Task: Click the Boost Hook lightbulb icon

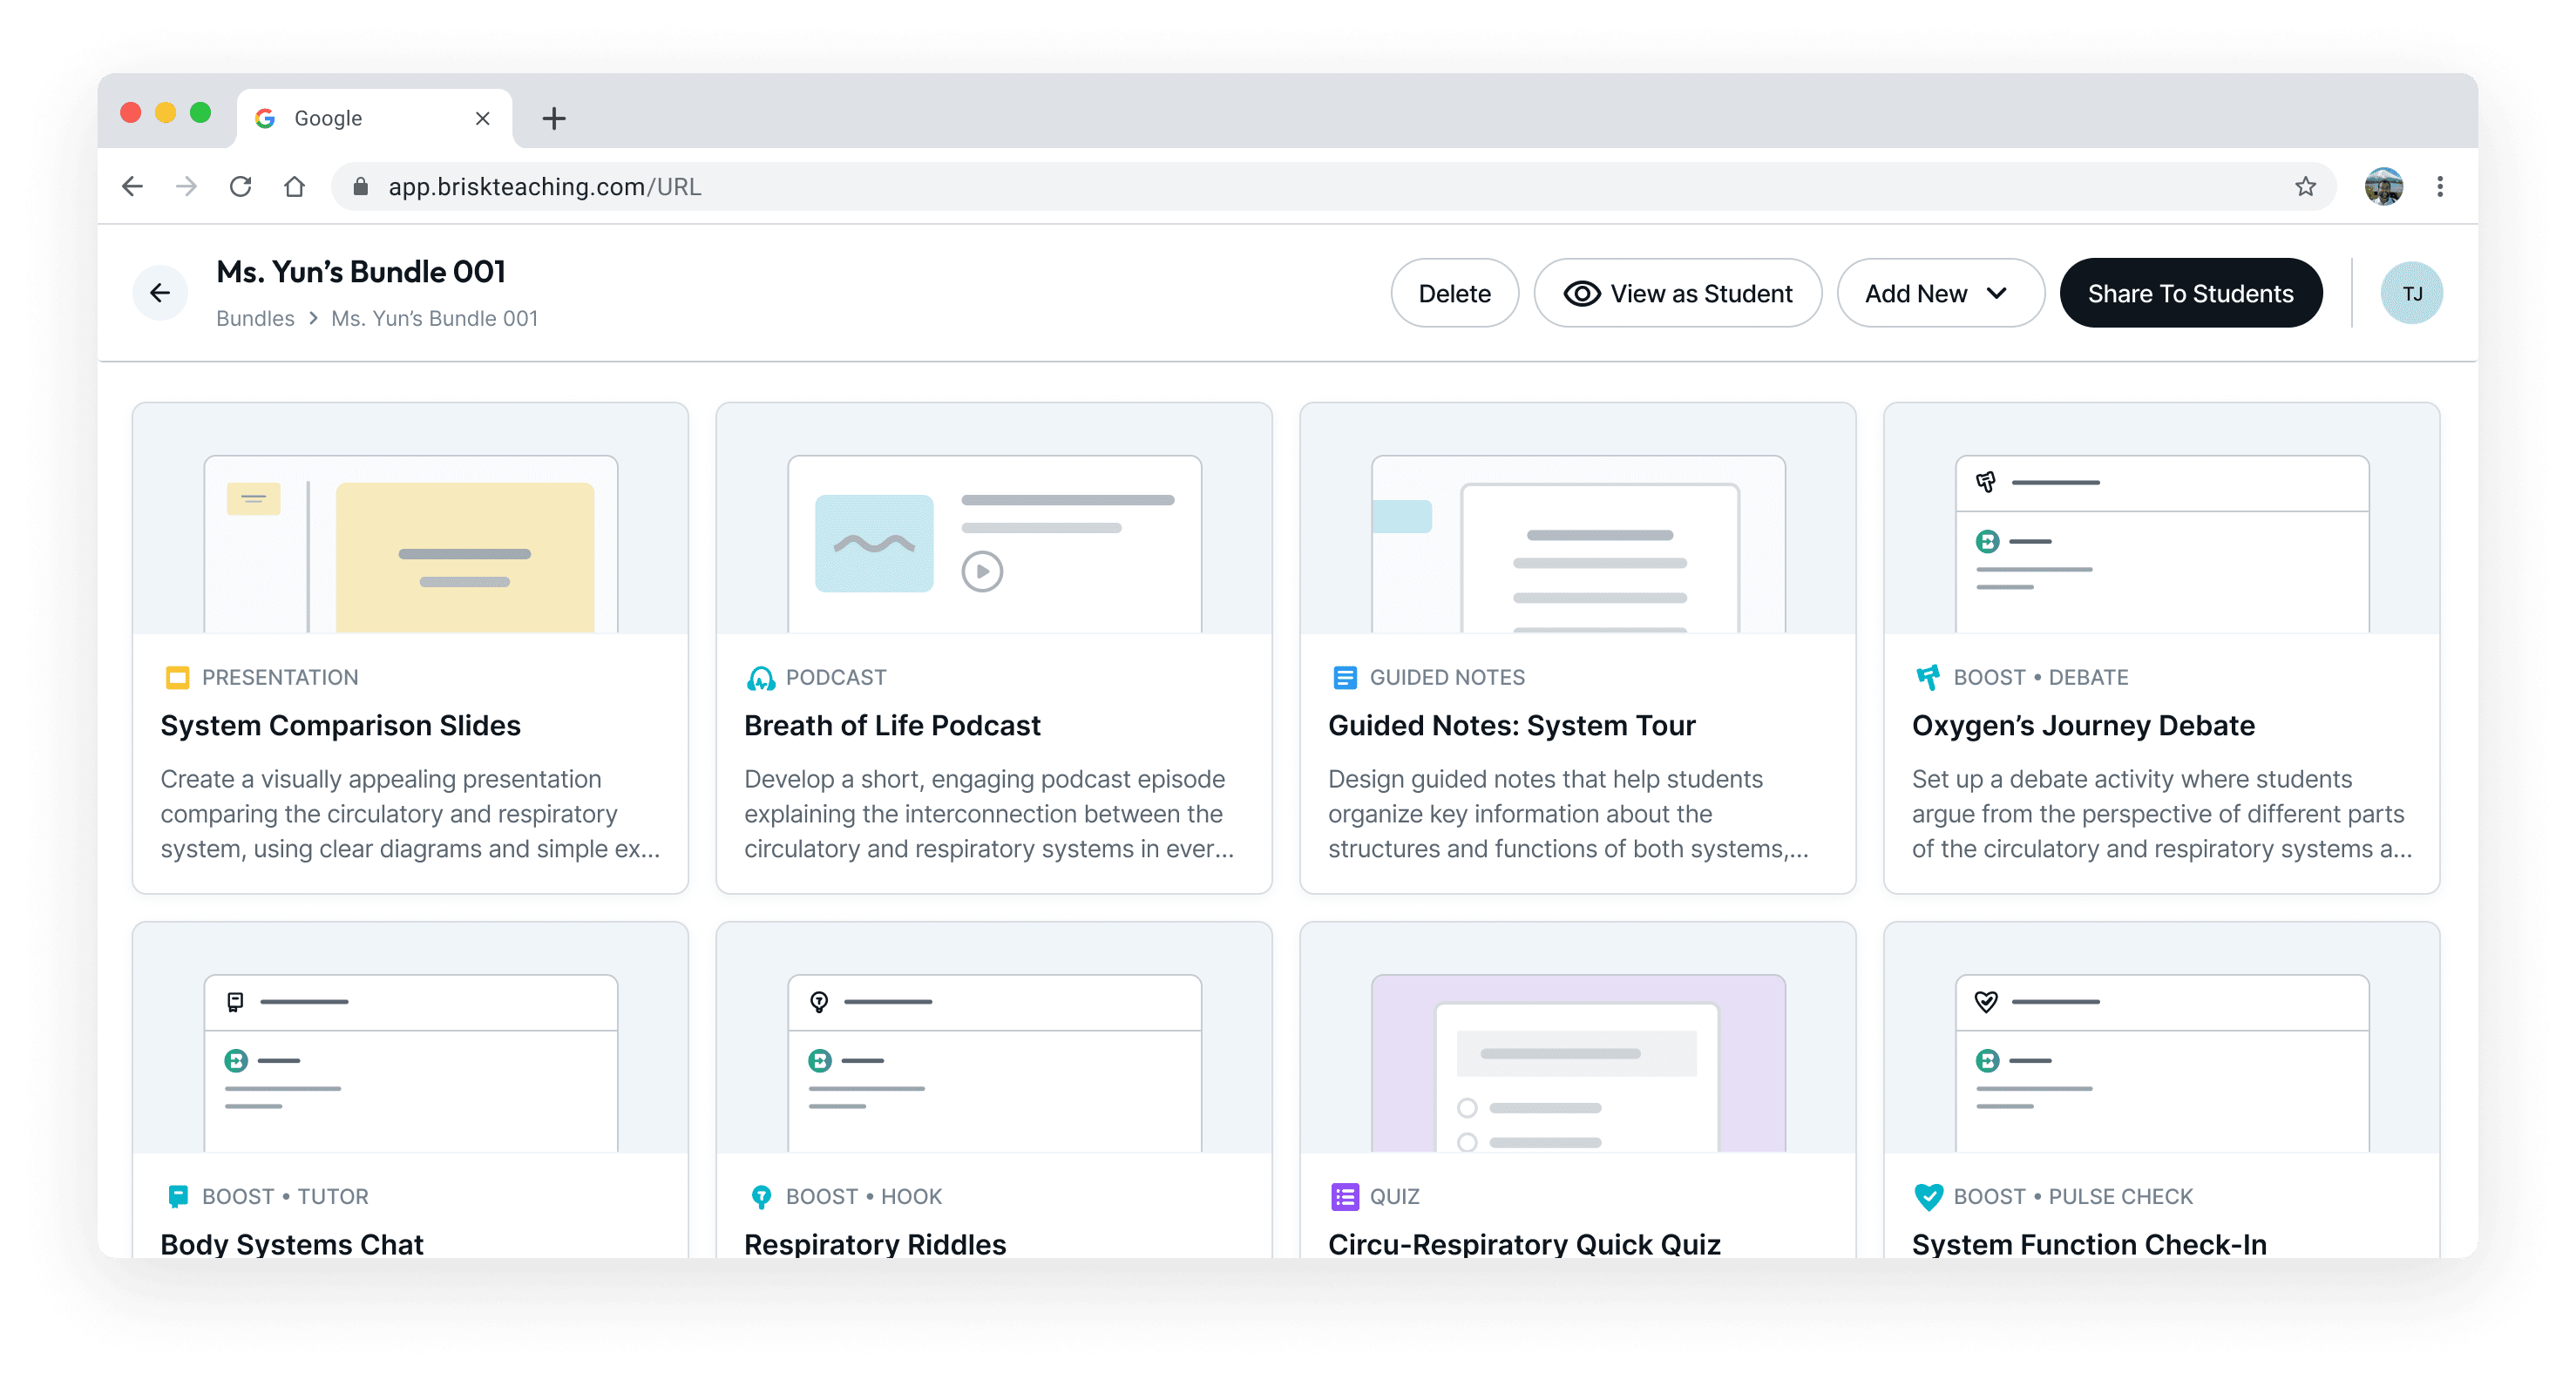Action: point(761,1197)
